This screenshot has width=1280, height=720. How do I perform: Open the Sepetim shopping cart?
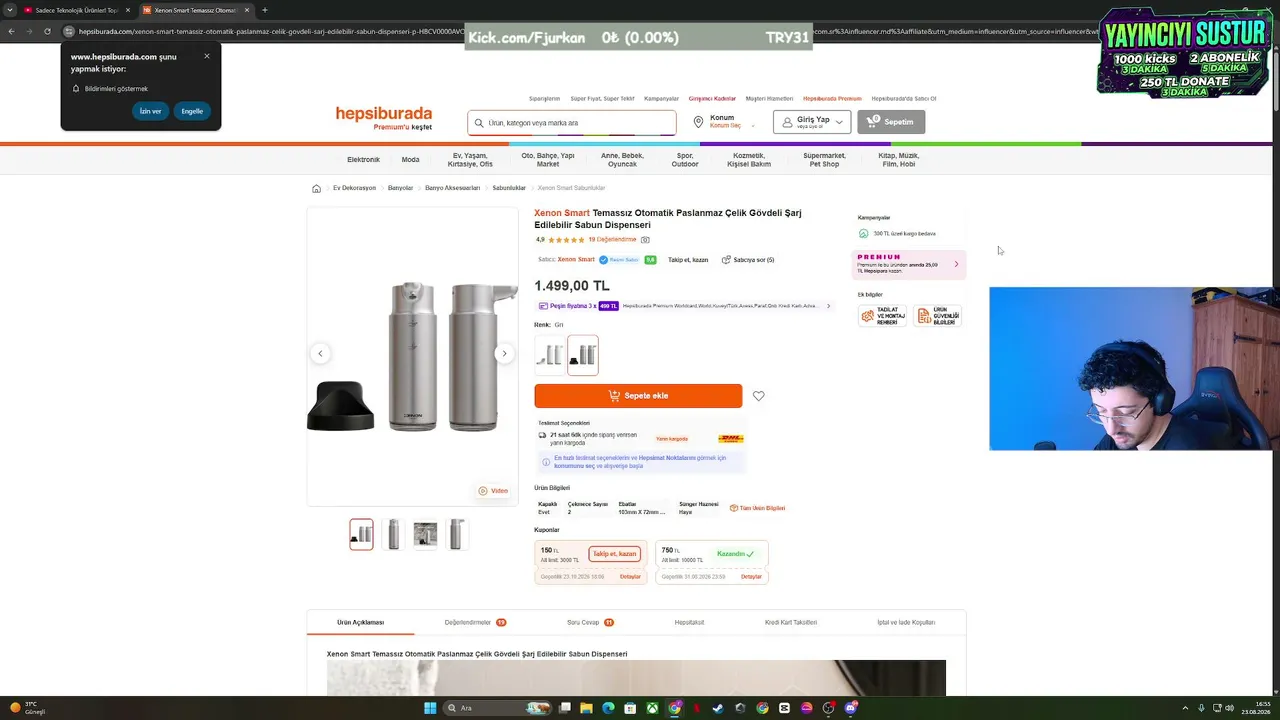[891, 122]
